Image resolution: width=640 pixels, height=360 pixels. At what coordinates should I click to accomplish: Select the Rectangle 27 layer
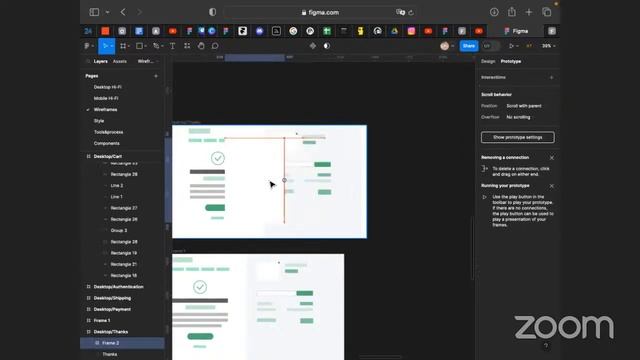click(124, 208)
